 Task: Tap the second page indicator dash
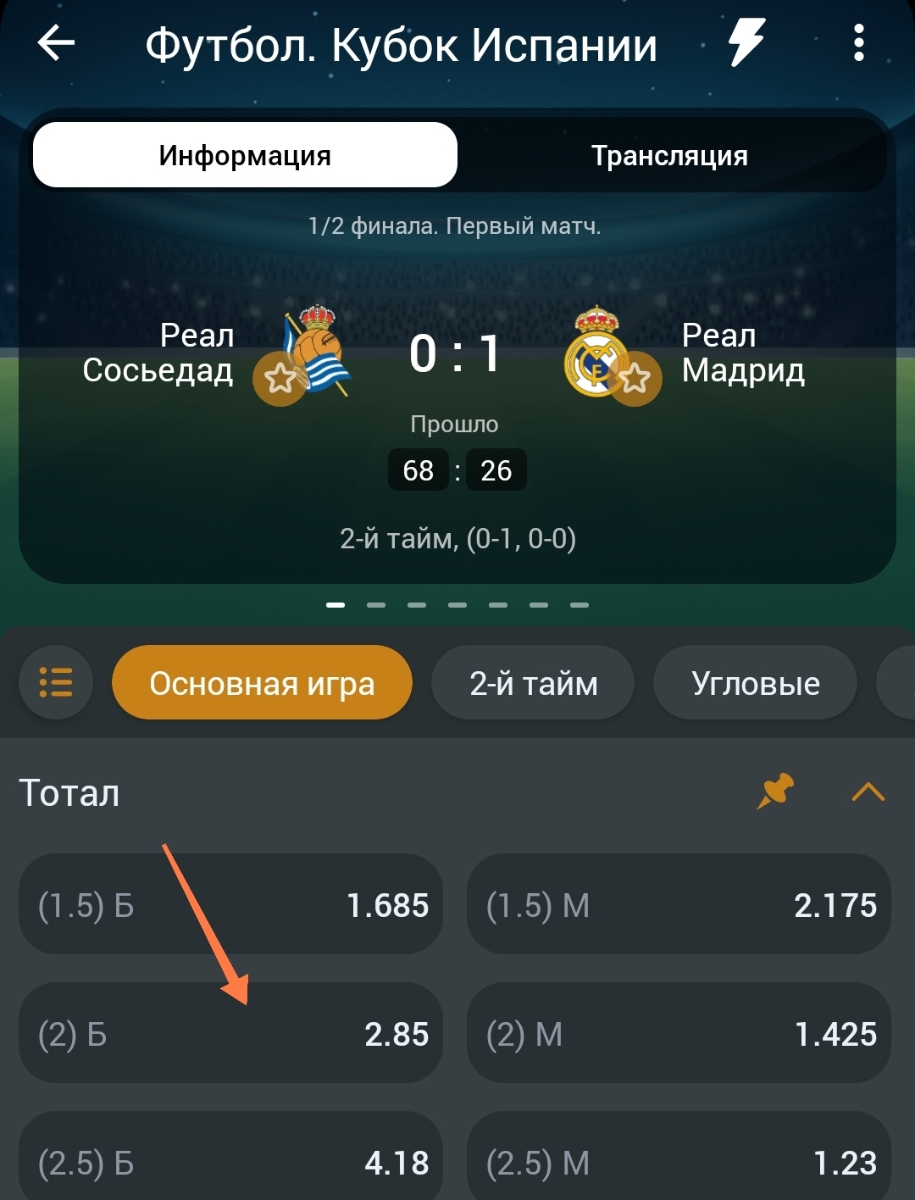click(376, 605)
